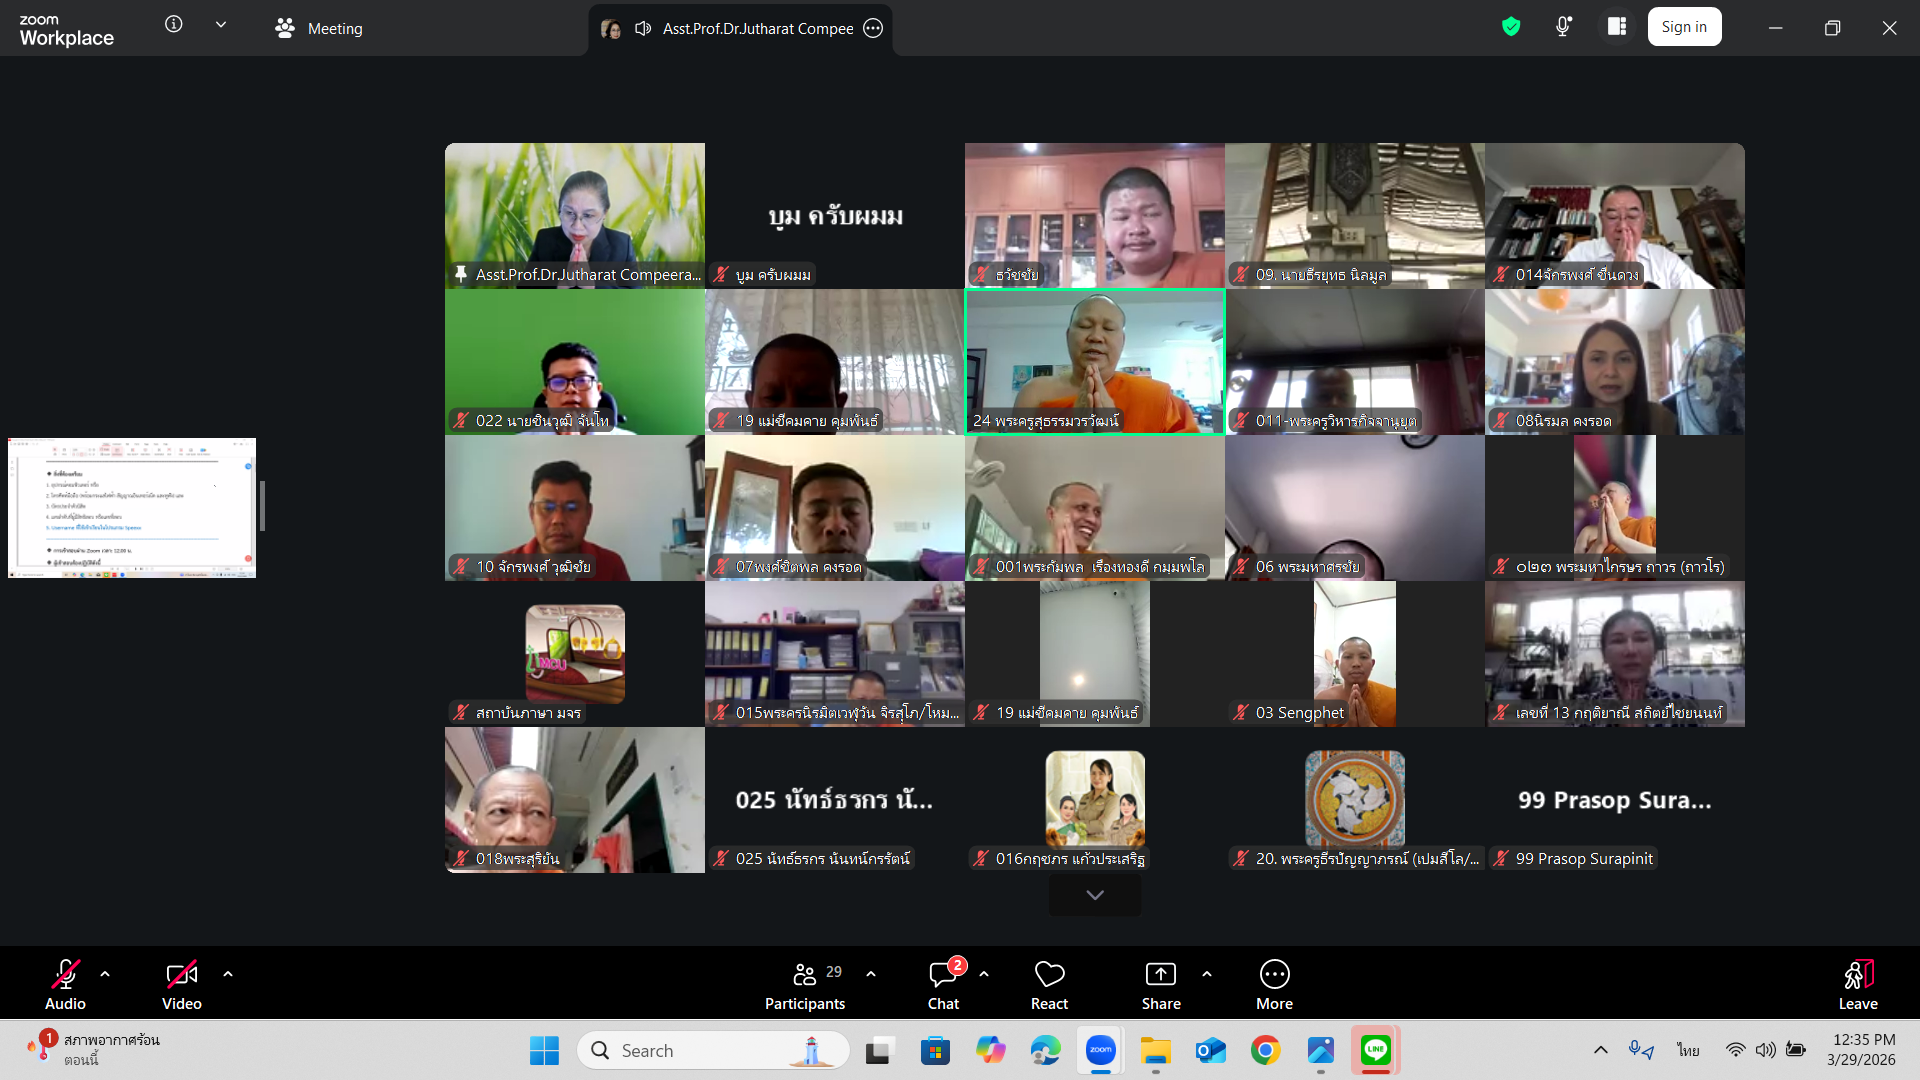The width and height of the screenshot is (1920, 1080).
Task: Click the microphone indicator in title bar
Action: (x=1564, y=27)
